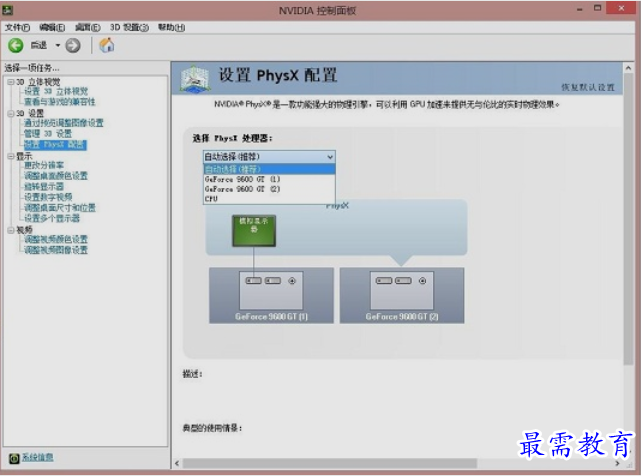Open 调整视频颜色设置 task

56,239
